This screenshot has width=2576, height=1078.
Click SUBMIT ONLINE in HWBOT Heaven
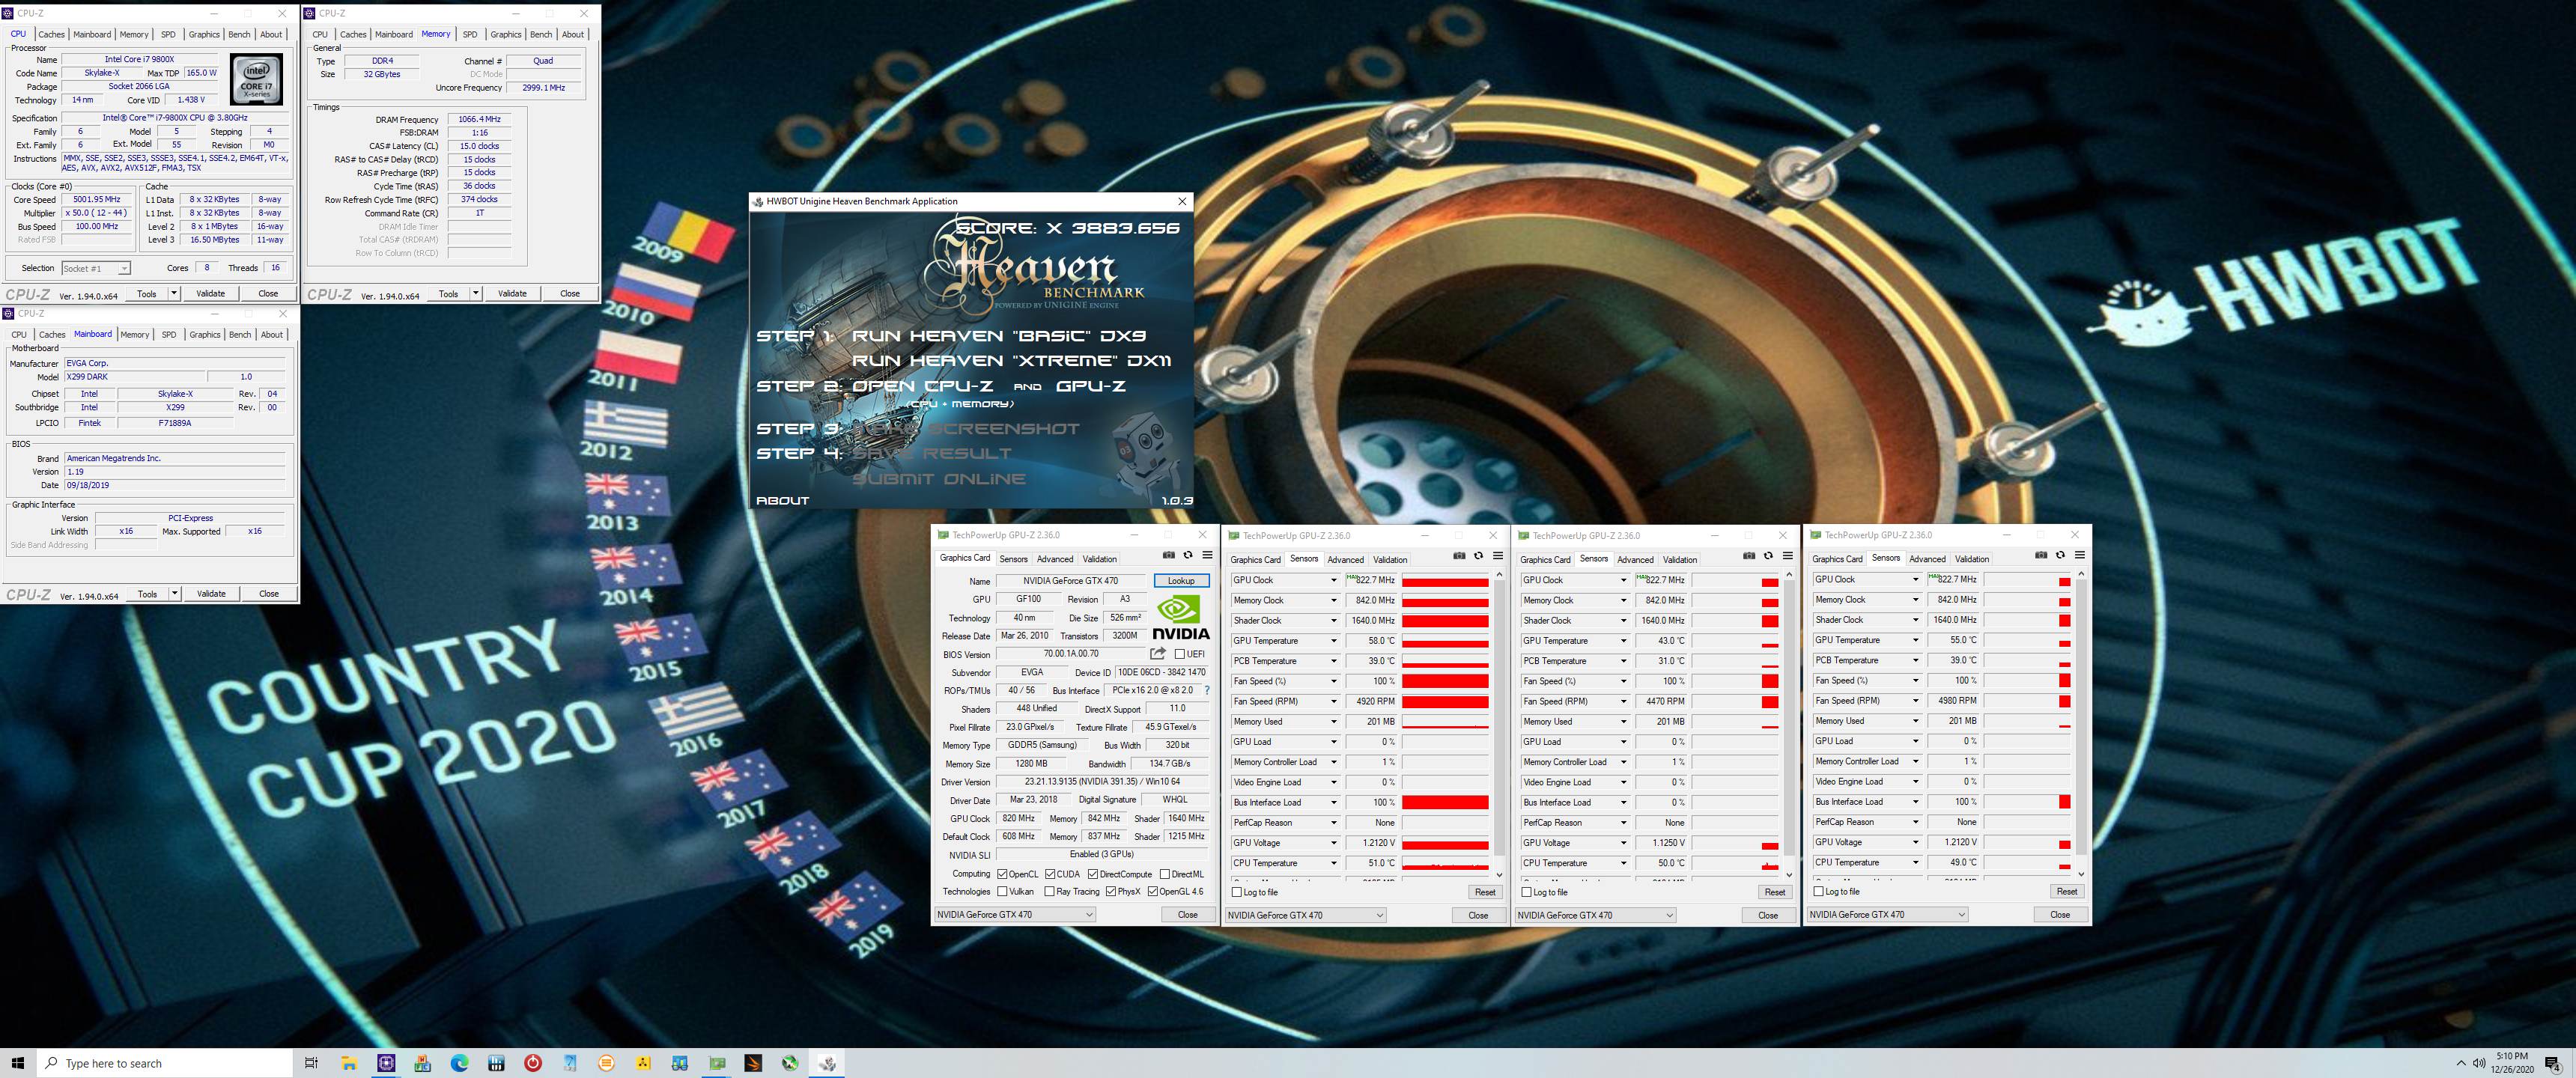[939, 479]
